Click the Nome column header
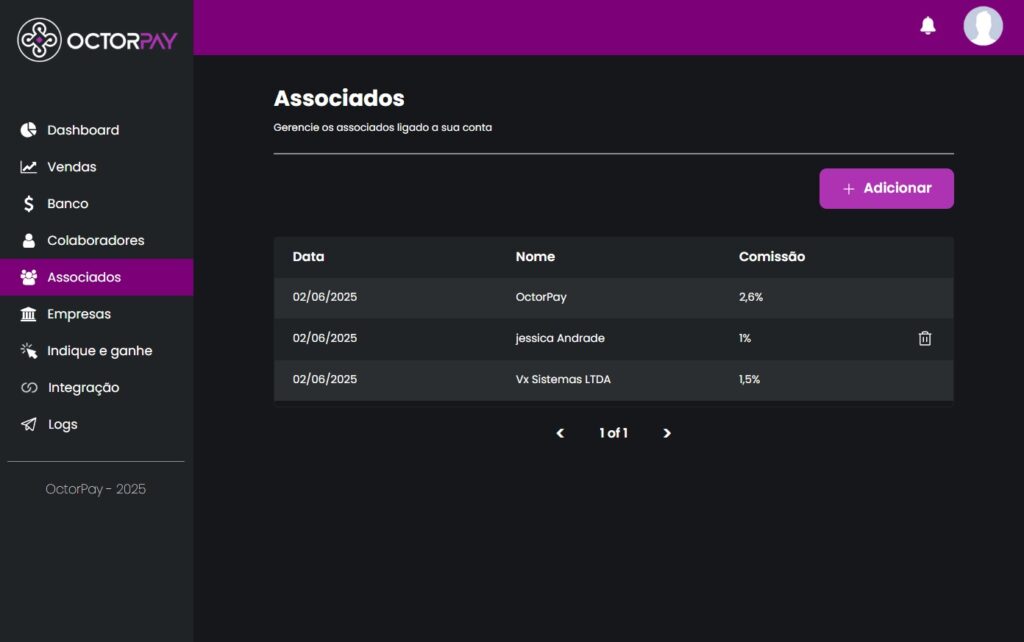Viewport: 1024px width, 642px height. point(535,257)
